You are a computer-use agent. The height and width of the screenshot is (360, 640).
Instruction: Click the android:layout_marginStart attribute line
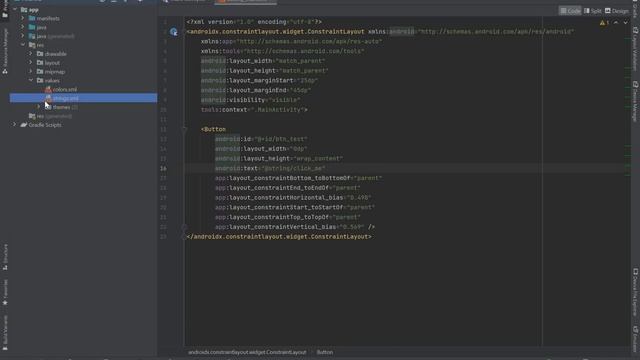click(x=259, y=80)
